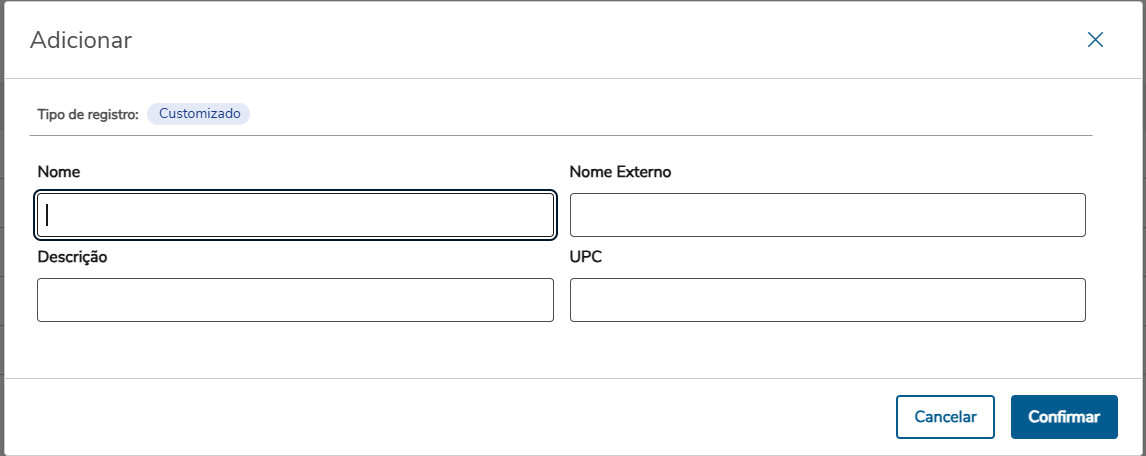Viewport: 1146px width, 456px height.
Task: Click the Nome field label
Action: [x=59, y=172]
